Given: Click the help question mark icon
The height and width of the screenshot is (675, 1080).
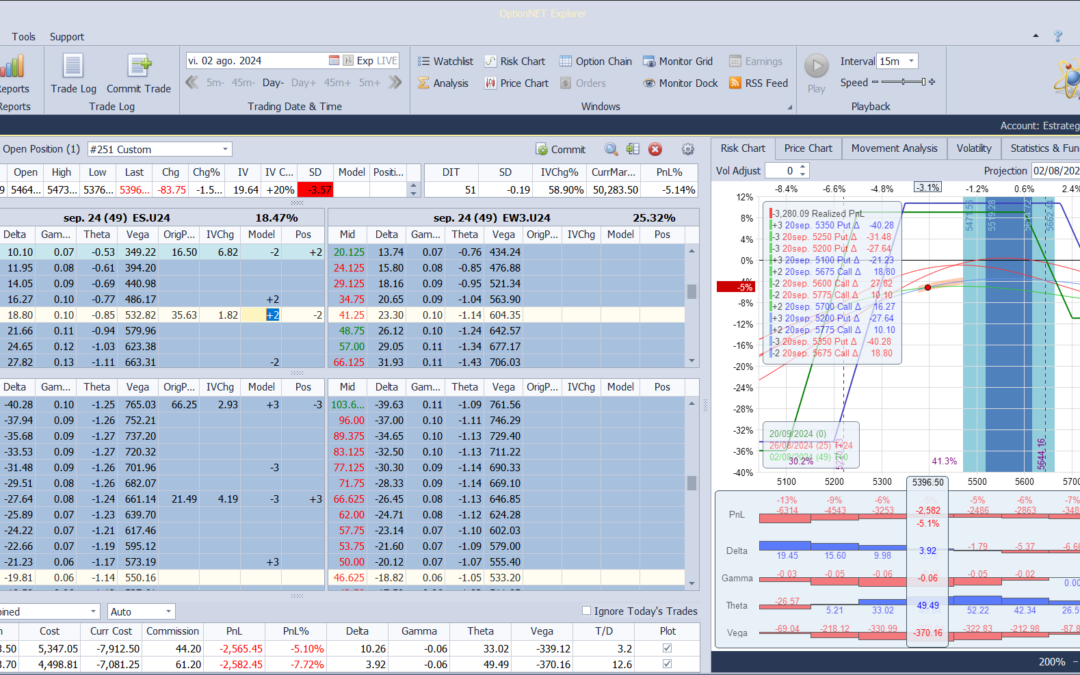Looking at the screenshot, I should click(x=1059, y=37).
